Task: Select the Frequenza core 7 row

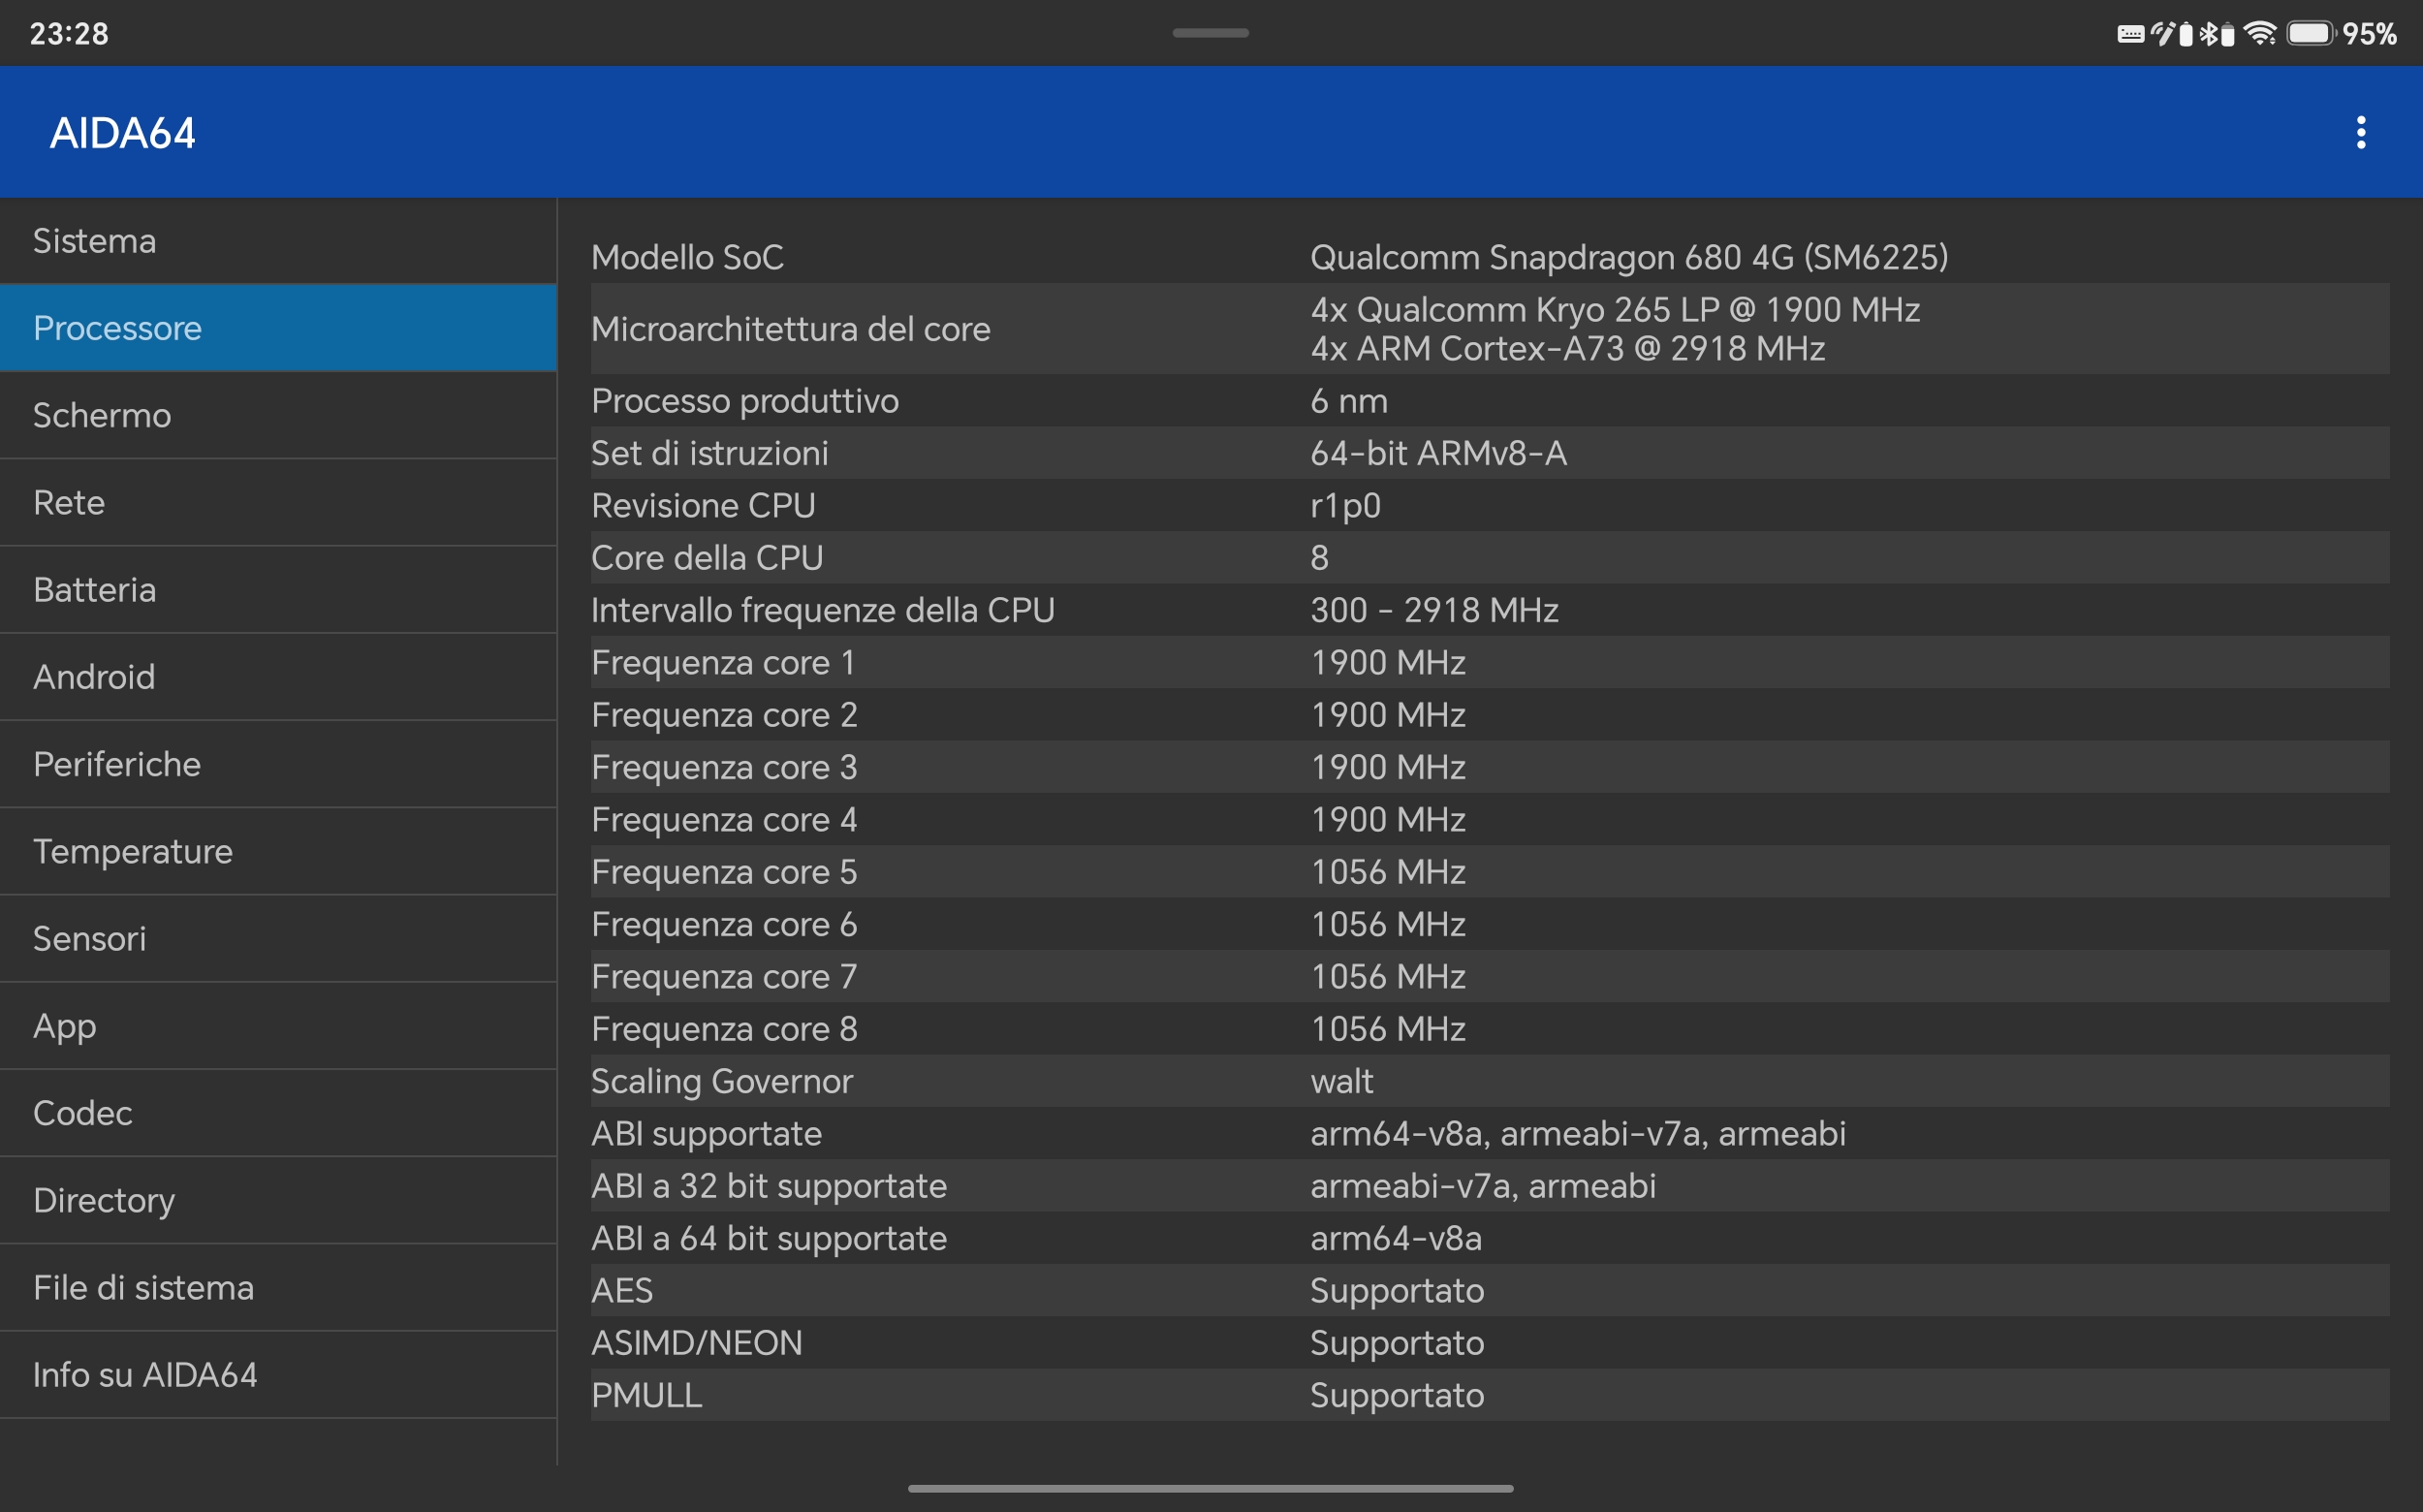Action: coord(1489,977)
